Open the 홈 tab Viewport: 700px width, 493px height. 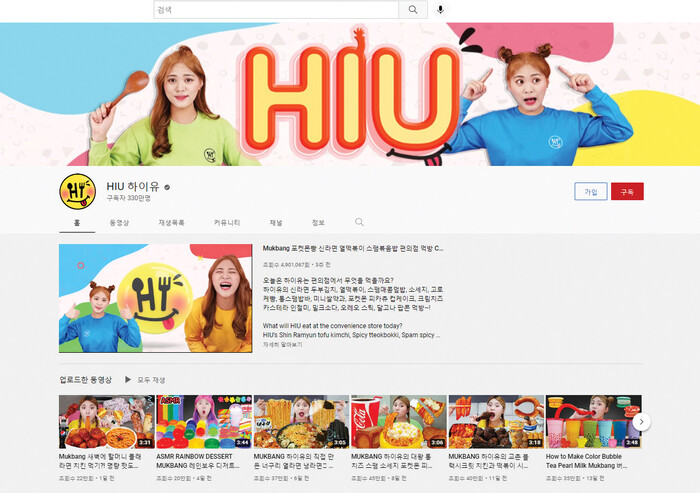[77, 222]
